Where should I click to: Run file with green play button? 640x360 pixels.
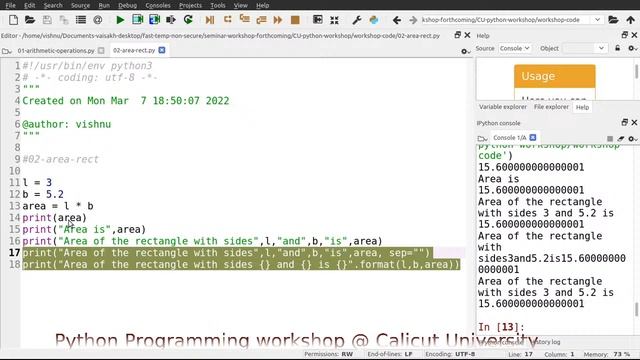pyautogui.click(x=120, y=20)
